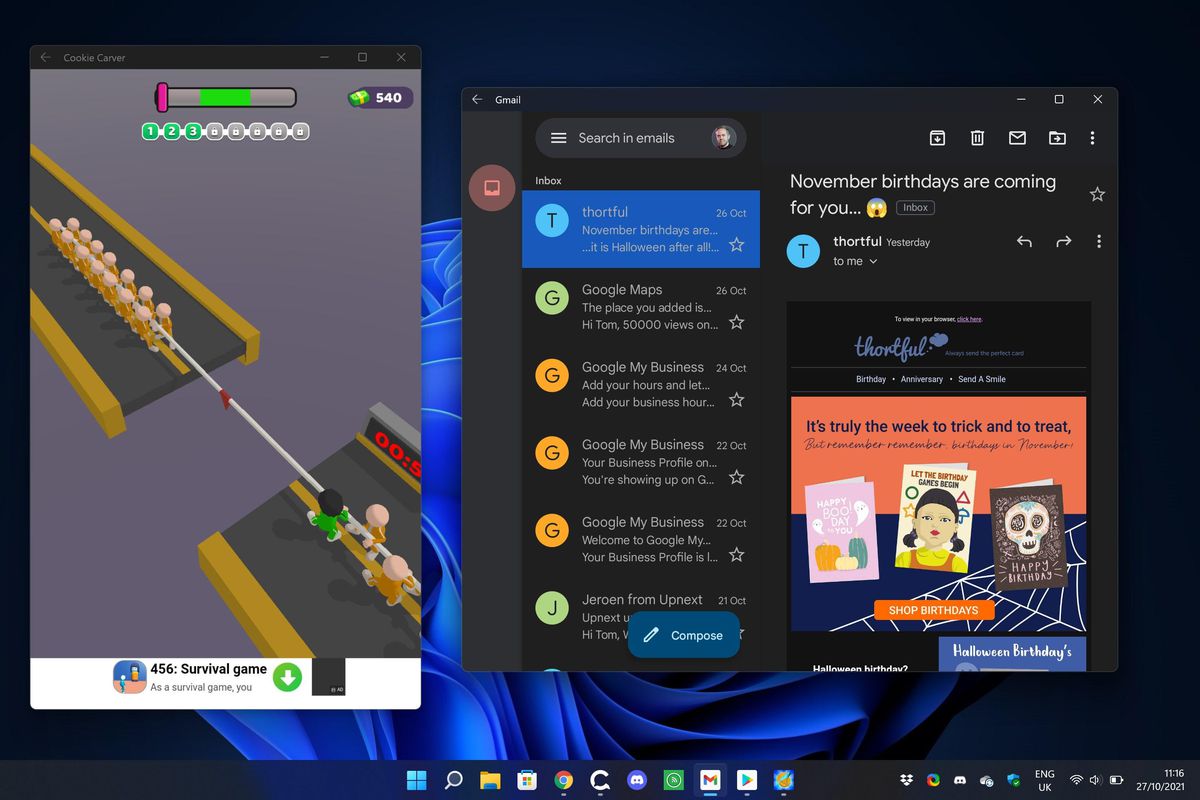
Task: Click the Move to folder icon
Action: 1057,138
